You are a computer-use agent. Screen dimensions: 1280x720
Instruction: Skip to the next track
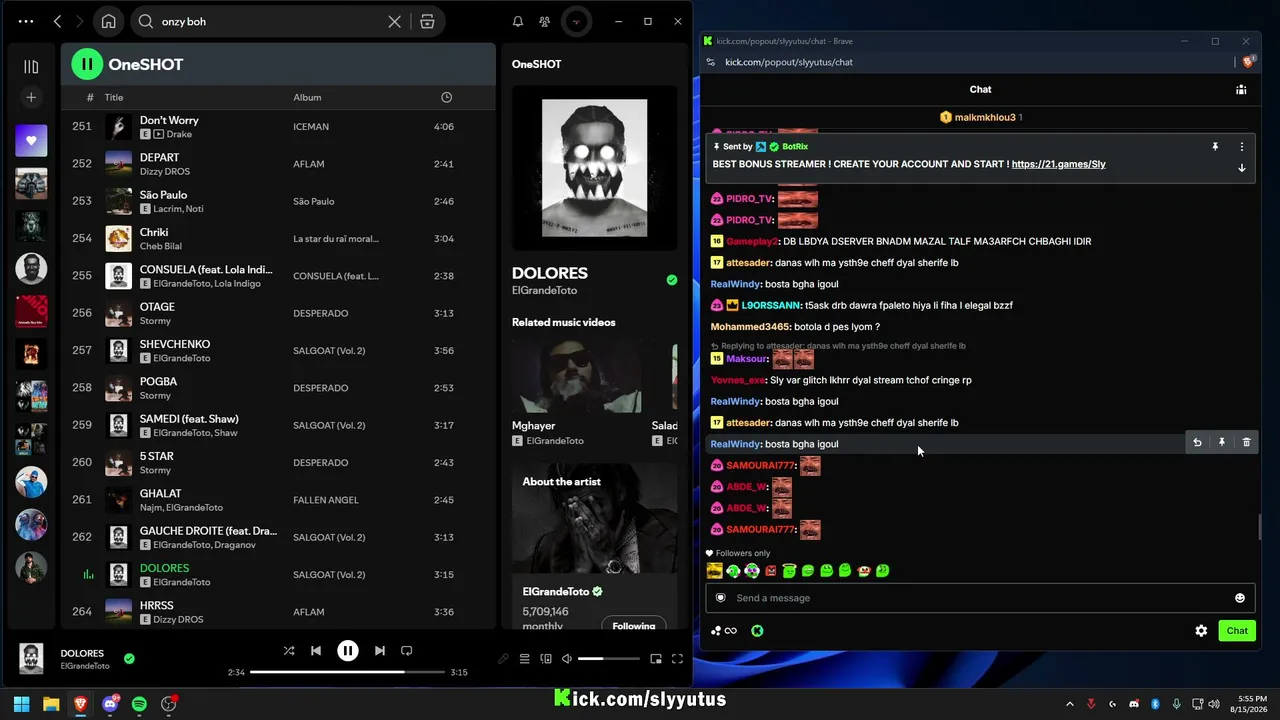click(380, 651)
